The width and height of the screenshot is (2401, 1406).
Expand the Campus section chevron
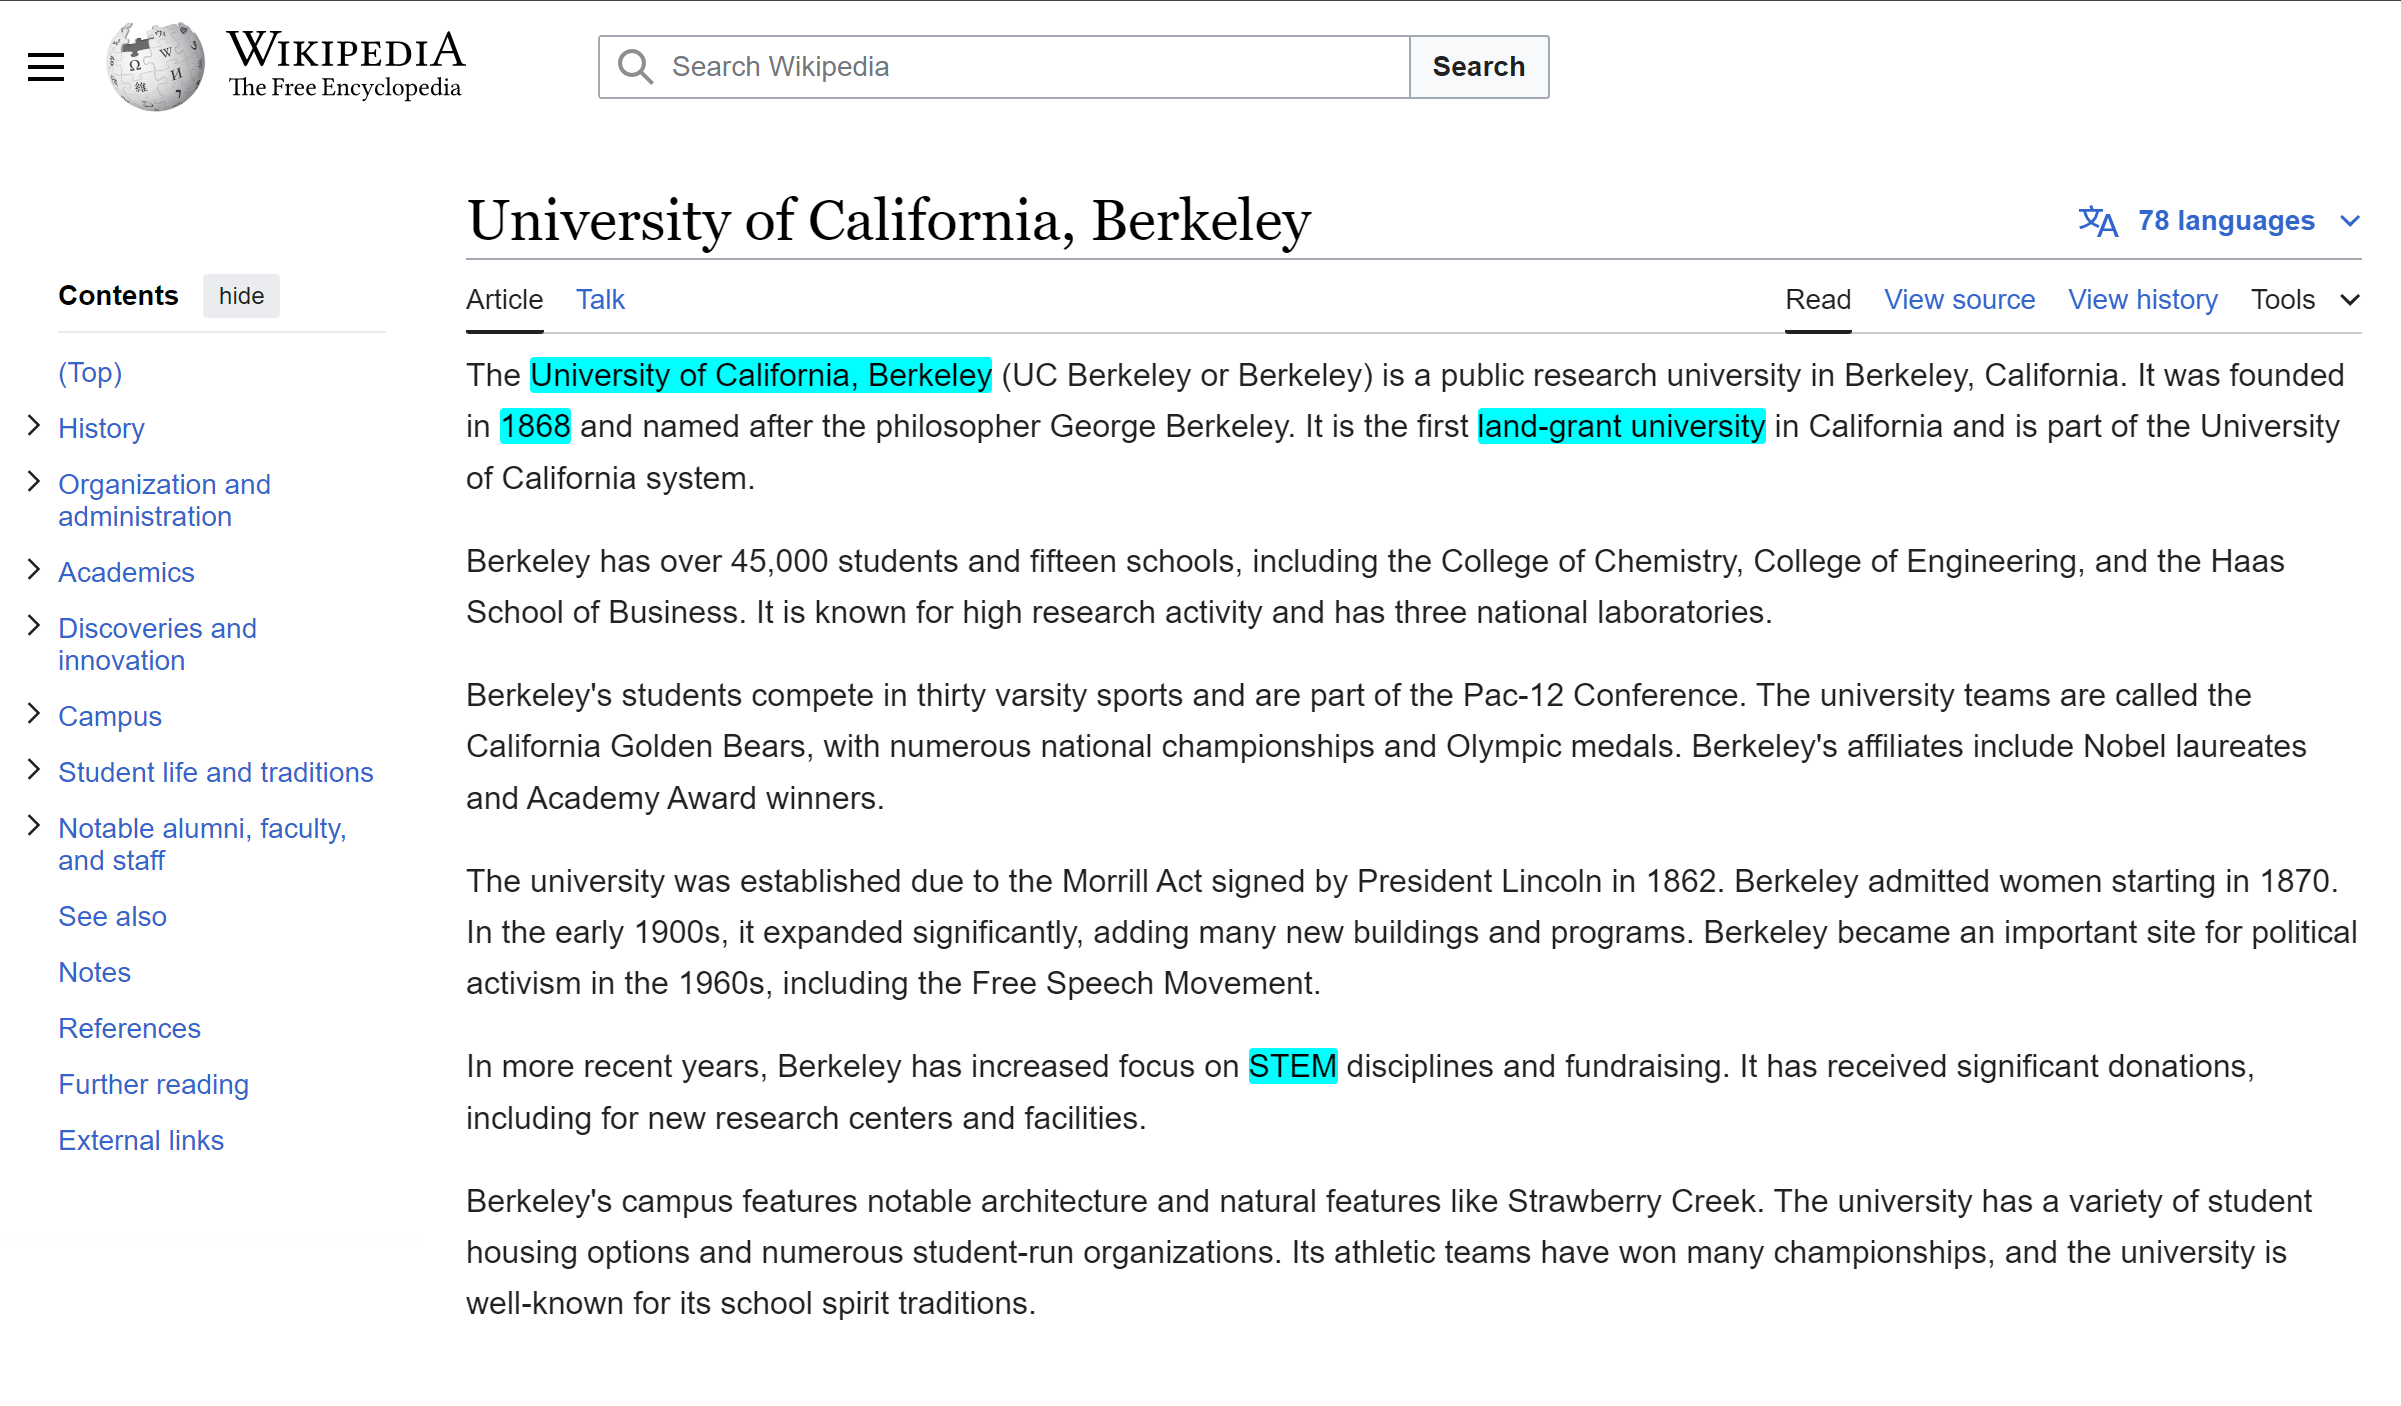pyautogui.click(x=34, y=714)
